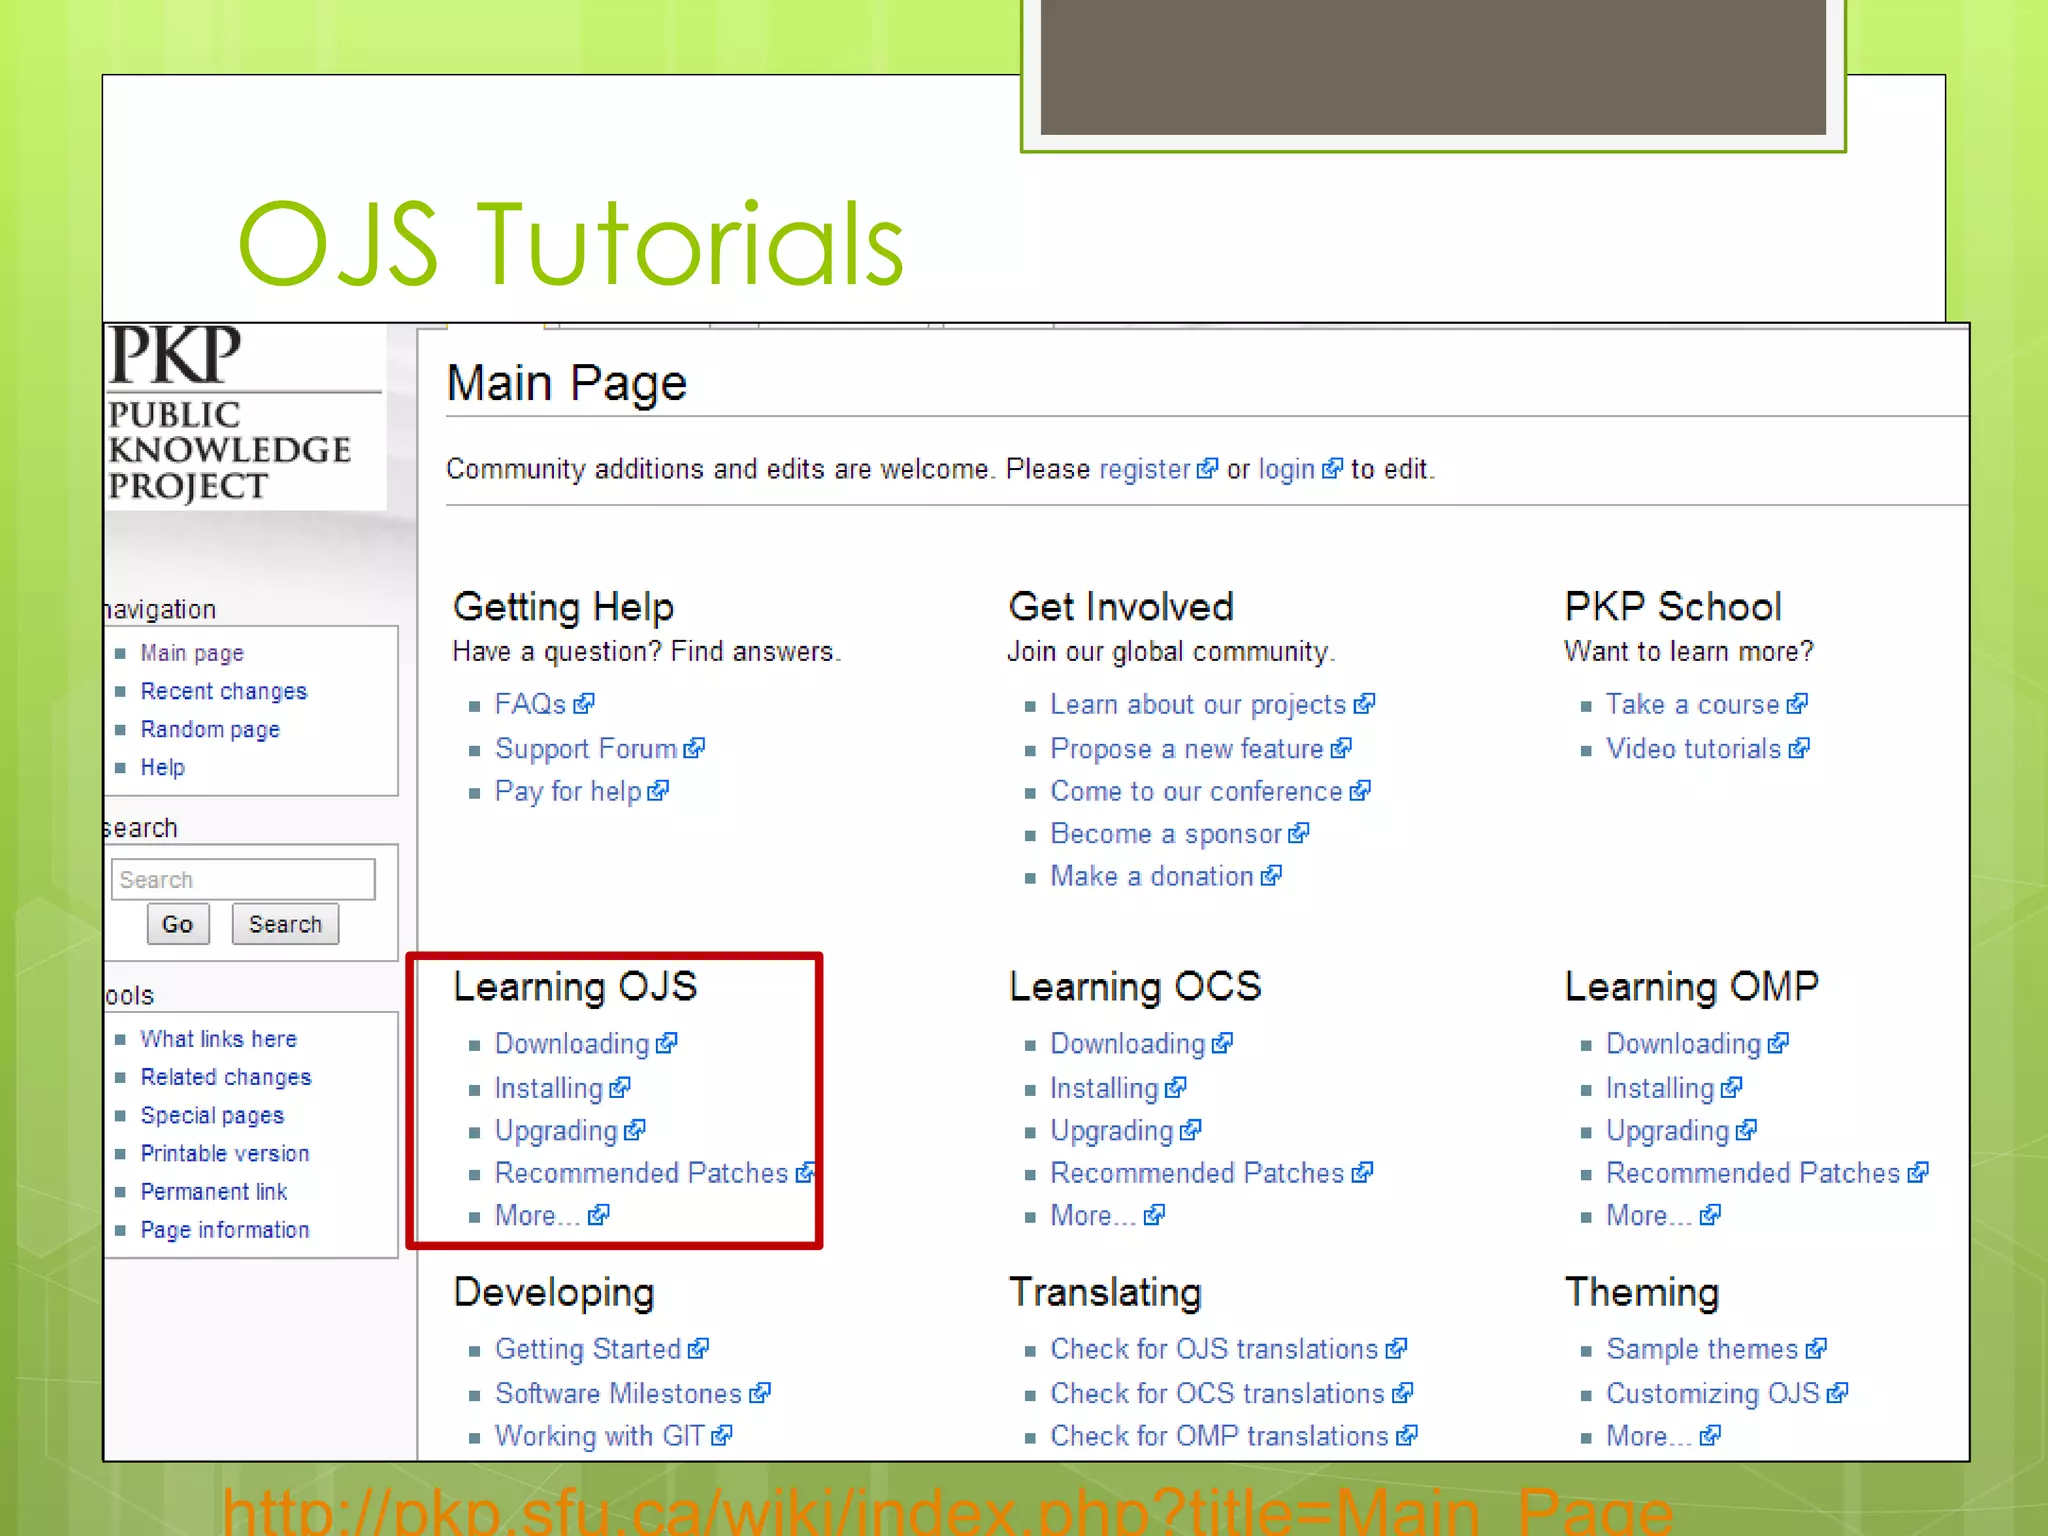The image size is (2048, 1536).
Task: Open What links here tool
Action: 219,1039
